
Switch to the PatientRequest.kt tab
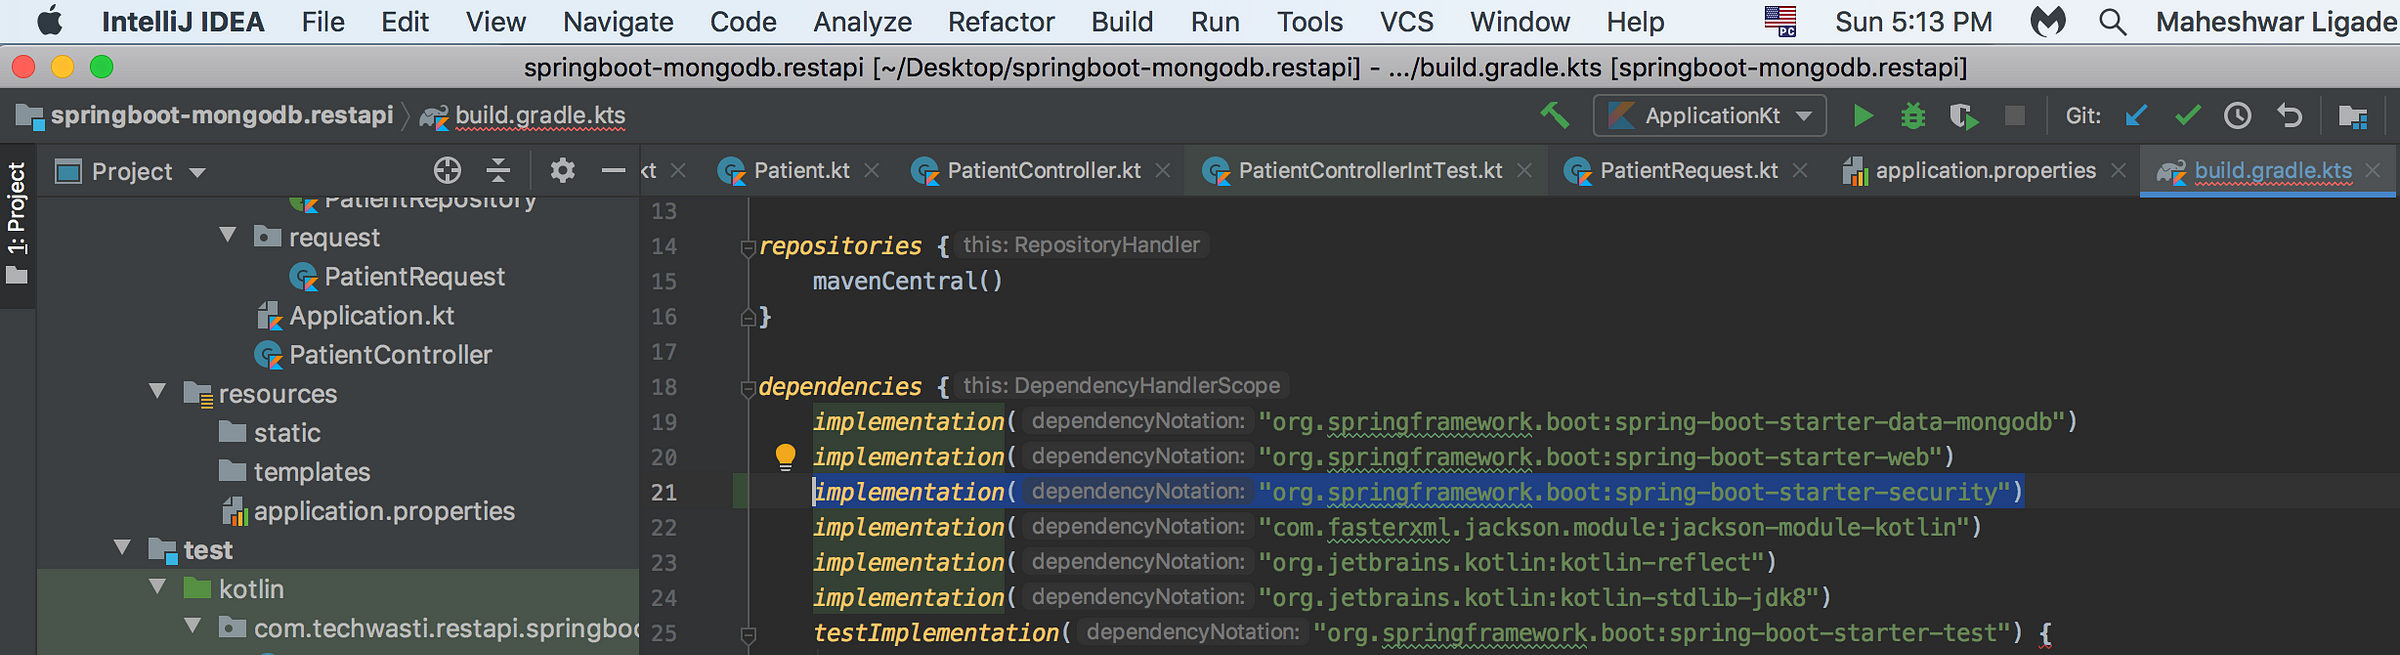(x=1688, y=171)
